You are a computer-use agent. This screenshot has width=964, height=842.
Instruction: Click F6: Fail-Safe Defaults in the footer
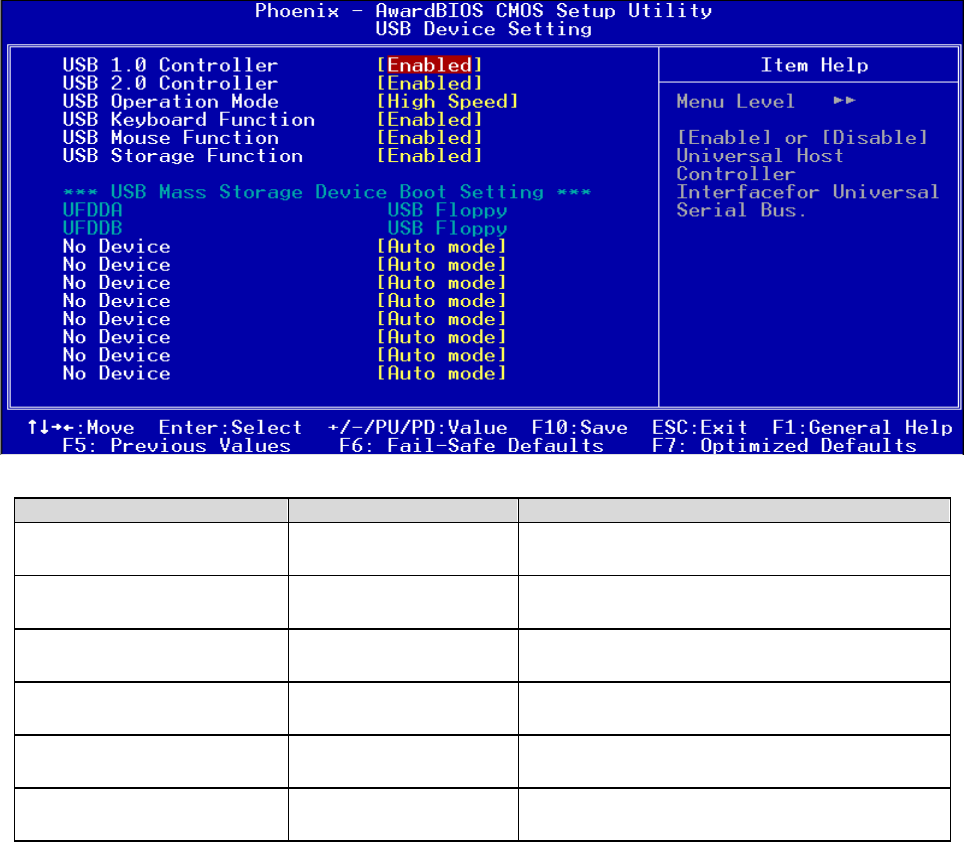(471, 446)
